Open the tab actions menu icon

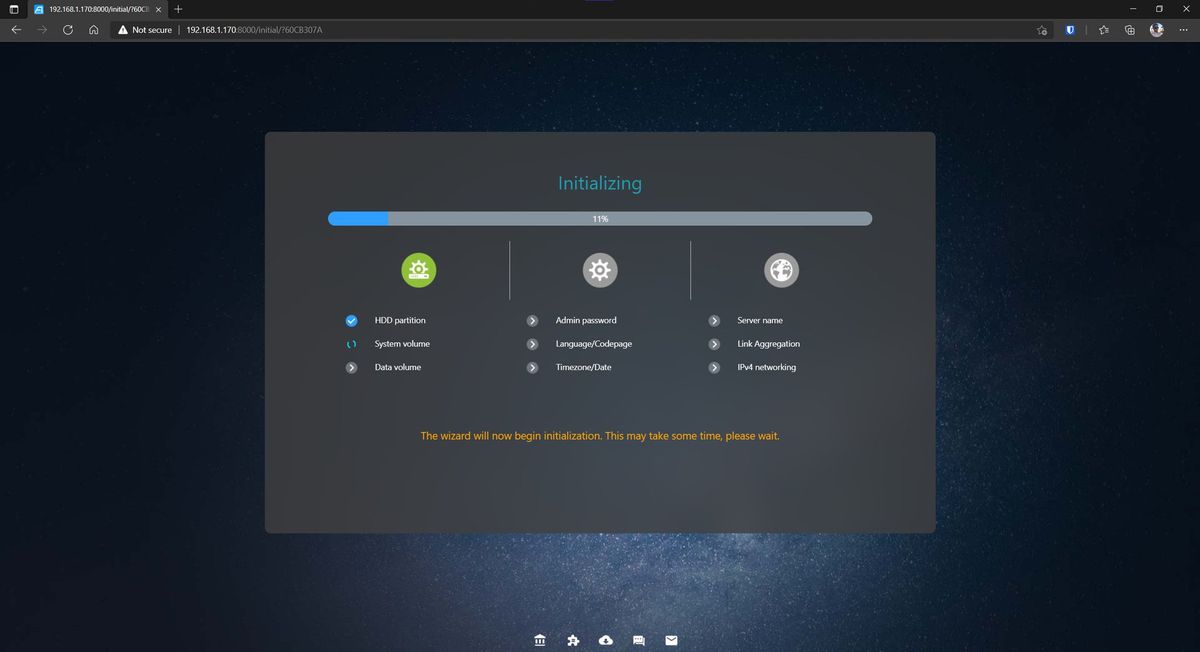tap(13, 9)
